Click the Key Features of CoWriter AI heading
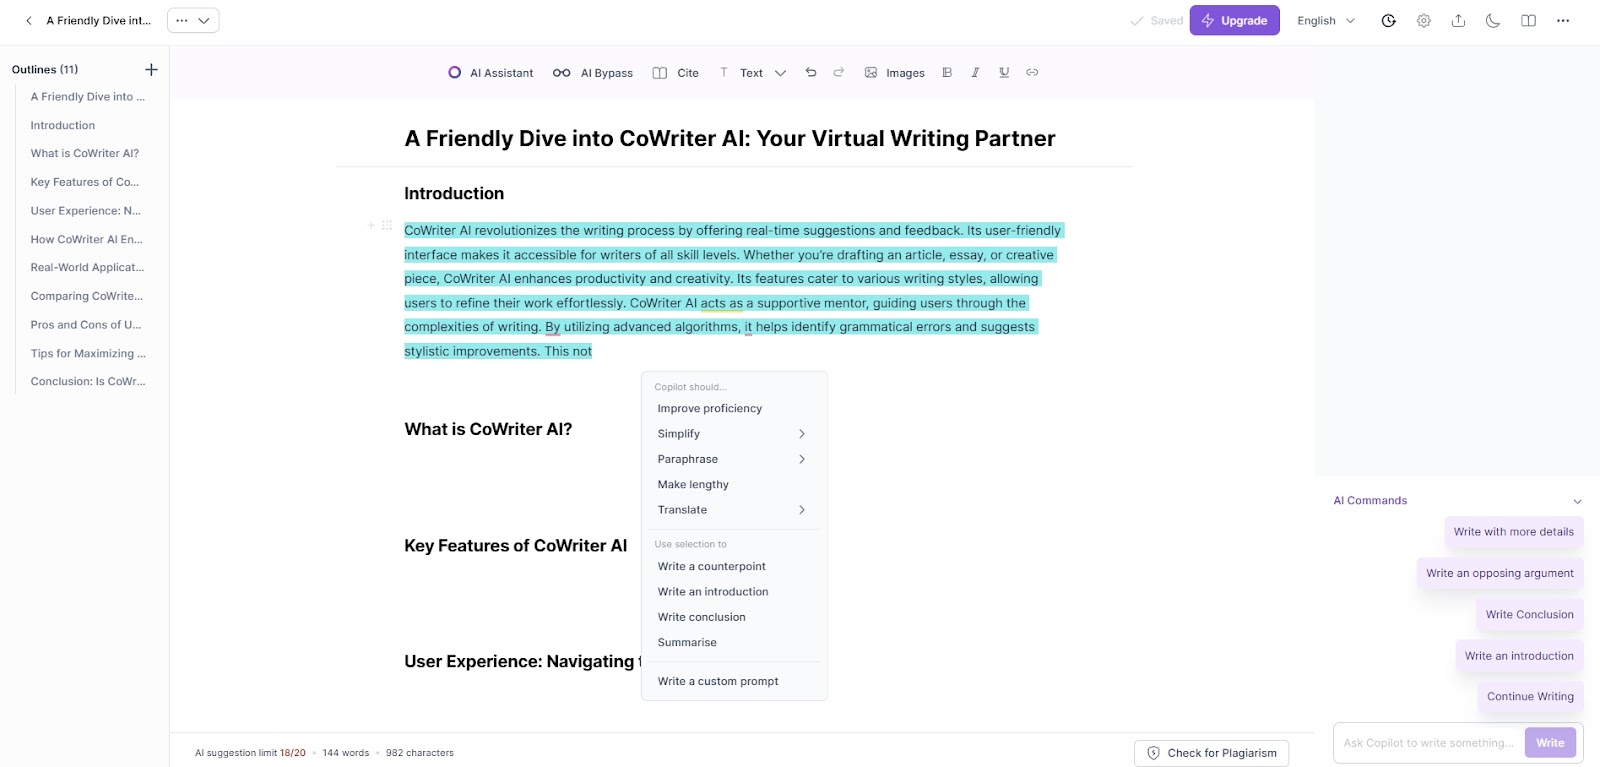1600x767 pixels. click(x=516, y=546)
